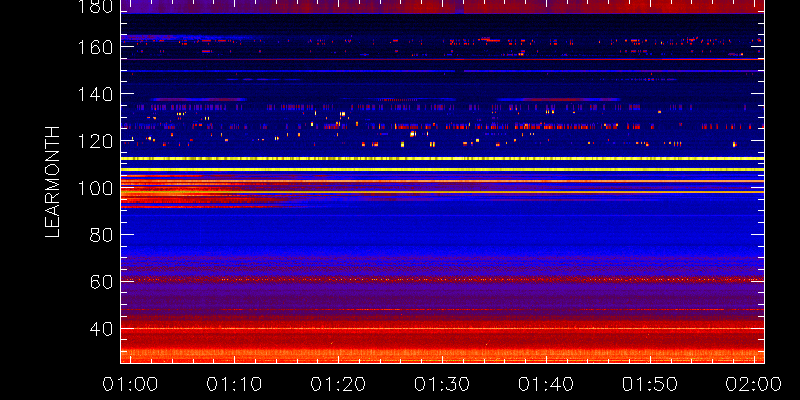Click the 01:00 time axis label
This screenshot has height=400, width=800.
(131, 384)
